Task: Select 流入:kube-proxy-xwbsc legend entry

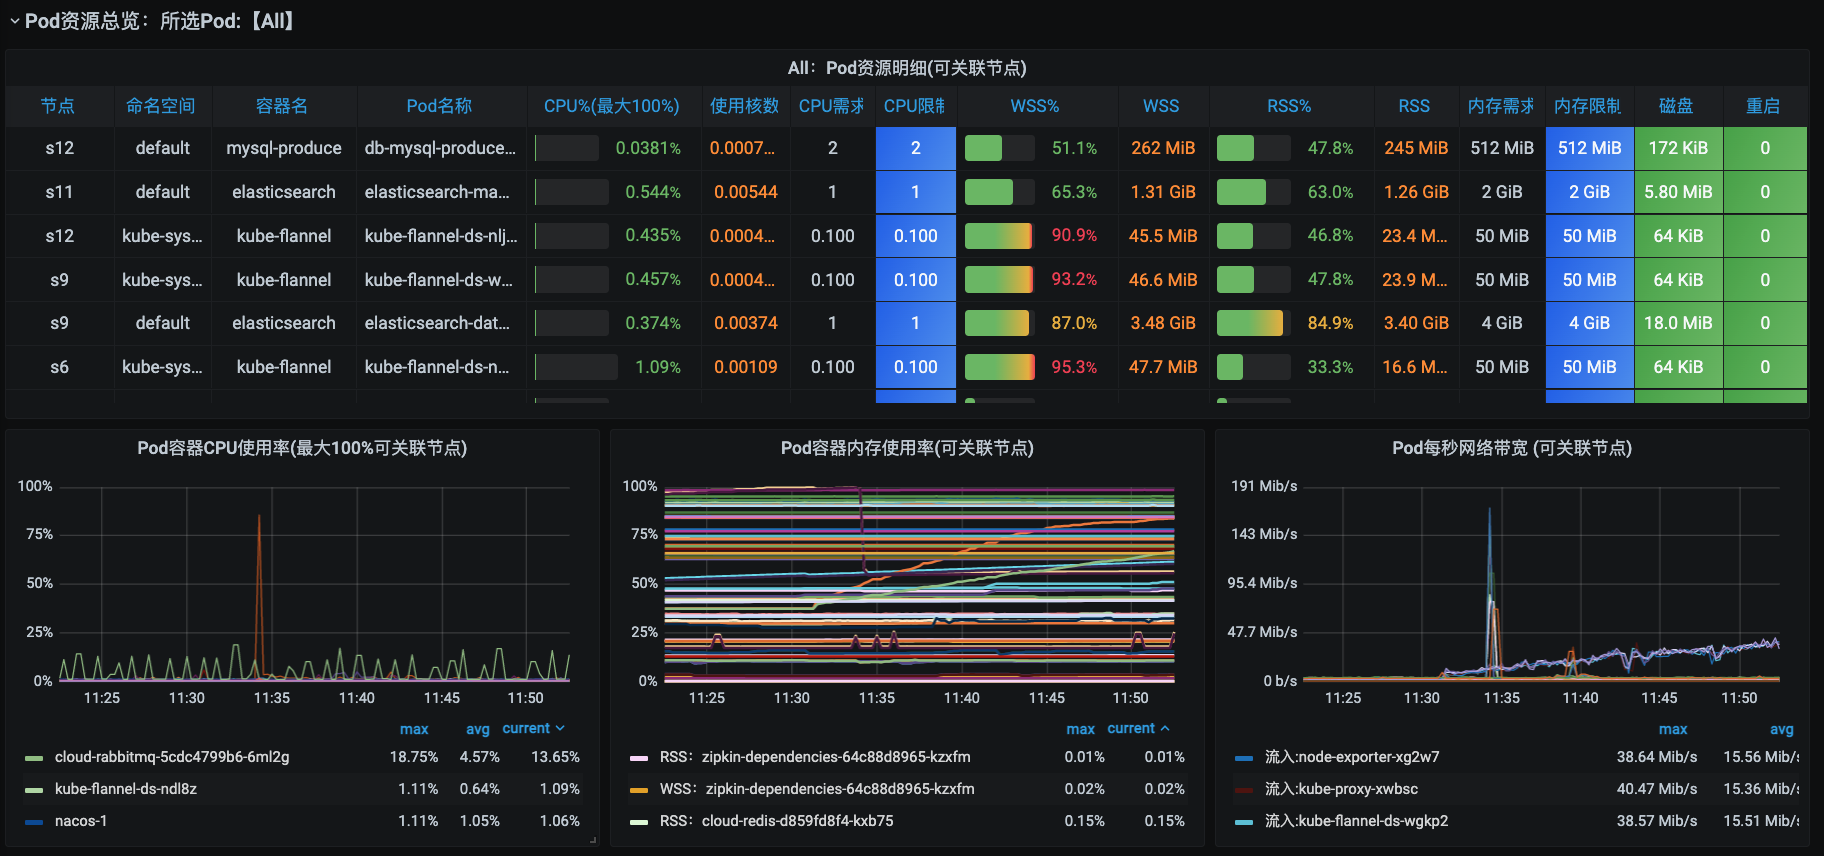Action: click(x=1341, y=789)
